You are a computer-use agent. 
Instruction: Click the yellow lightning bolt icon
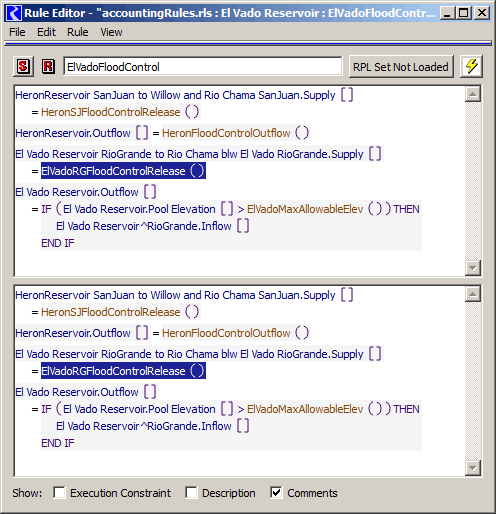471,66
